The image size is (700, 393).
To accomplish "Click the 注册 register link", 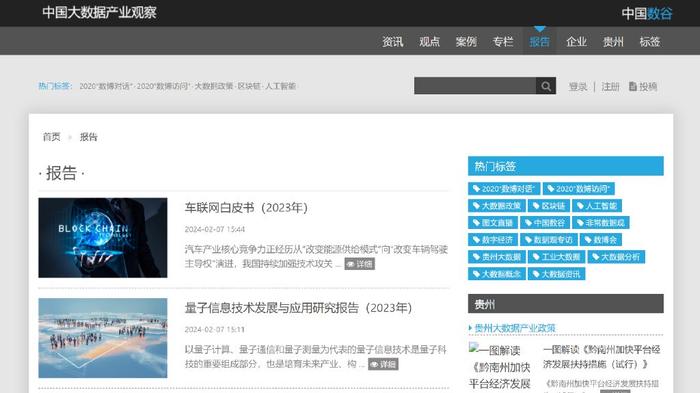I will pyautogui.click(x=610, y=87).
